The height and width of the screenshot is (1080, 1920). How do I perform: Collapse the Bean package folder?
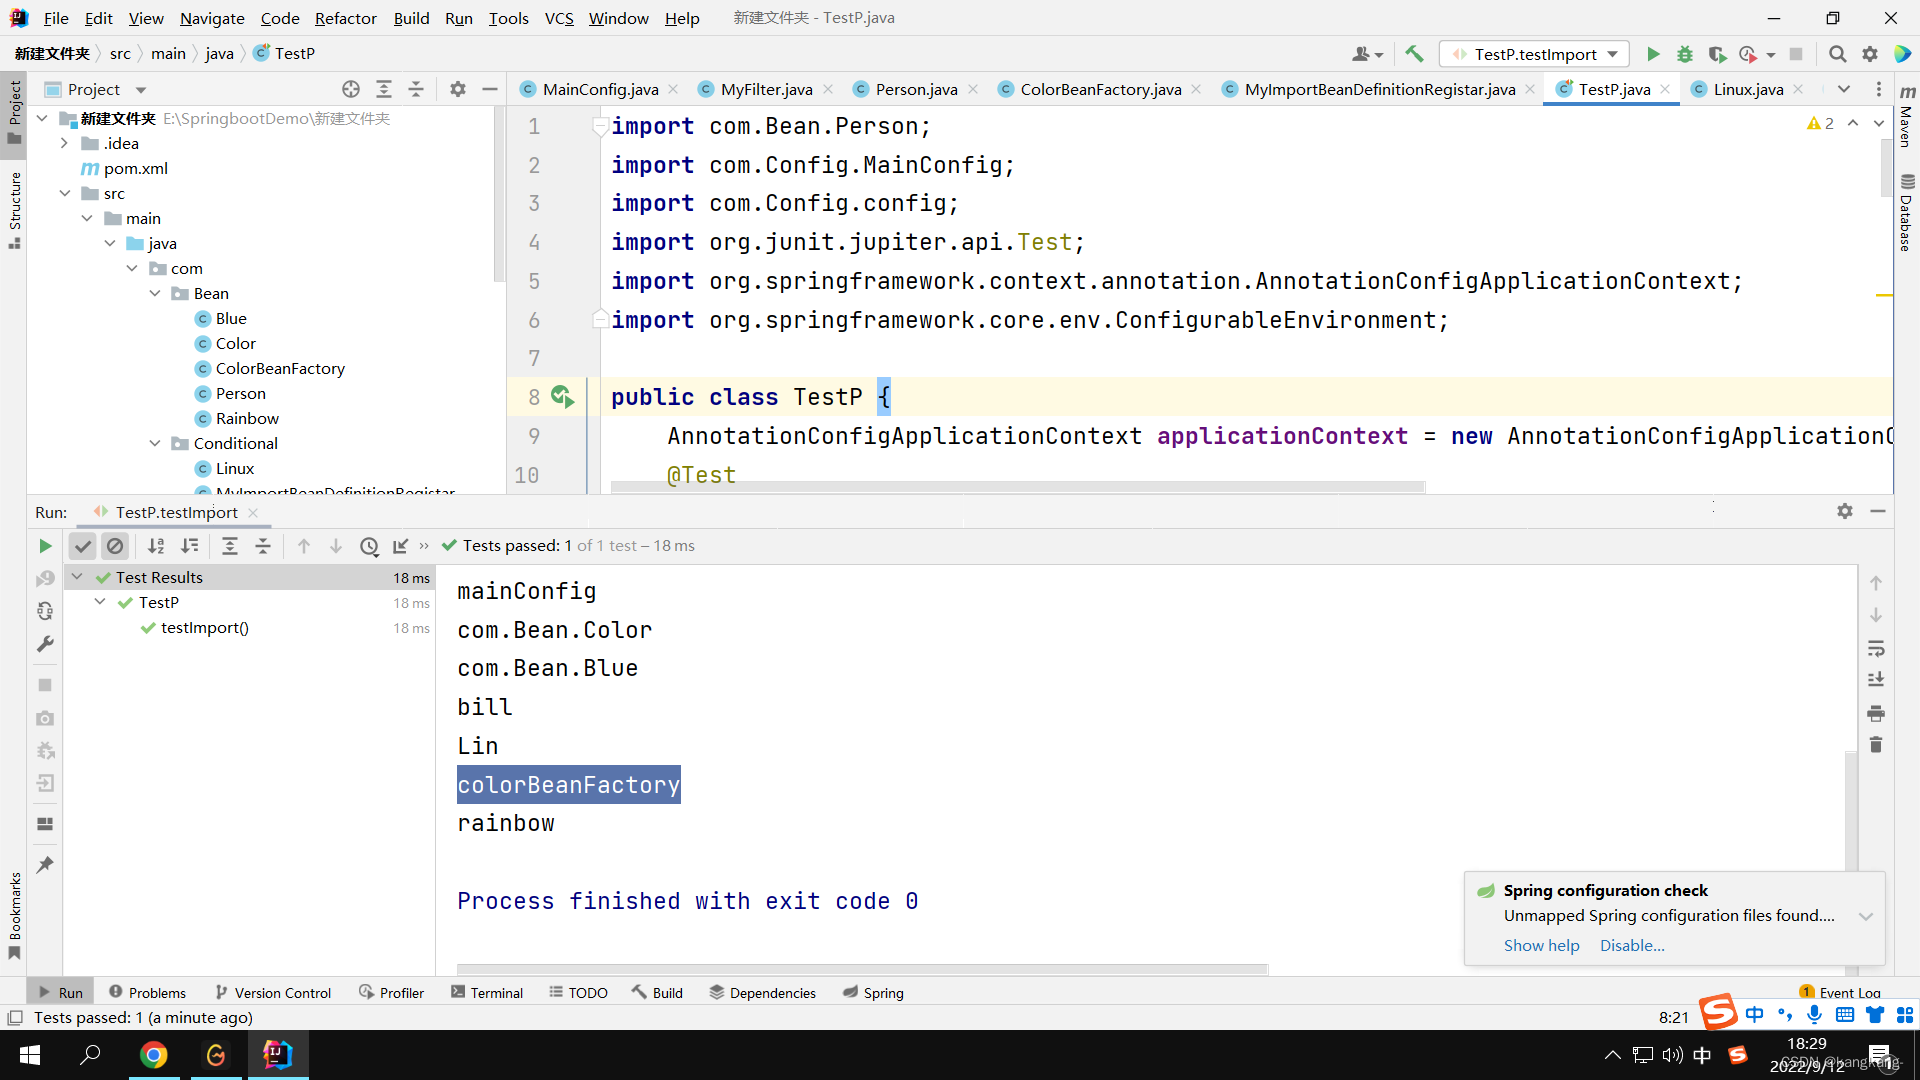point(155,293)
